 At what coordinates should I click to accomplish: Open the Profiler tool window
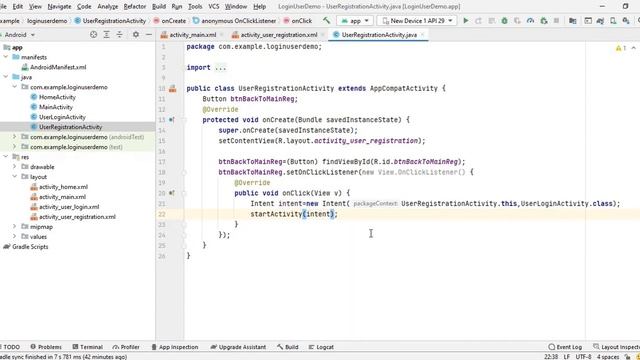pos(126,347)
